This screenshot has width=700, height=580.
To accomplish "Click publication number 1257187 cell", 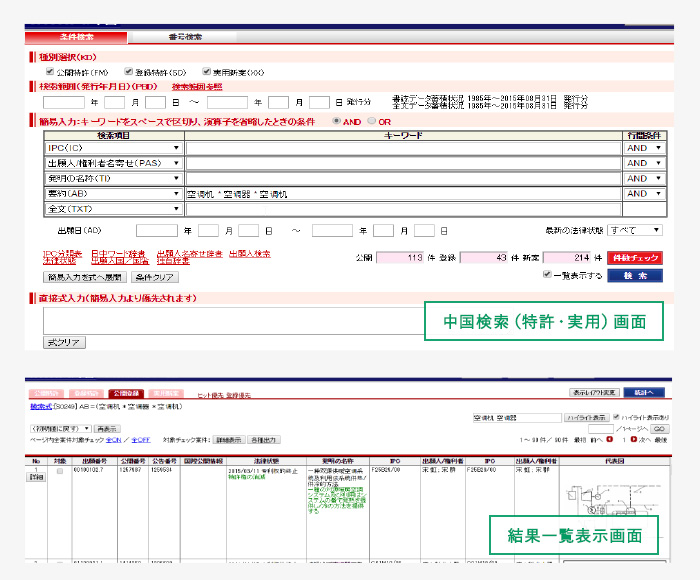I will (130, 470).
